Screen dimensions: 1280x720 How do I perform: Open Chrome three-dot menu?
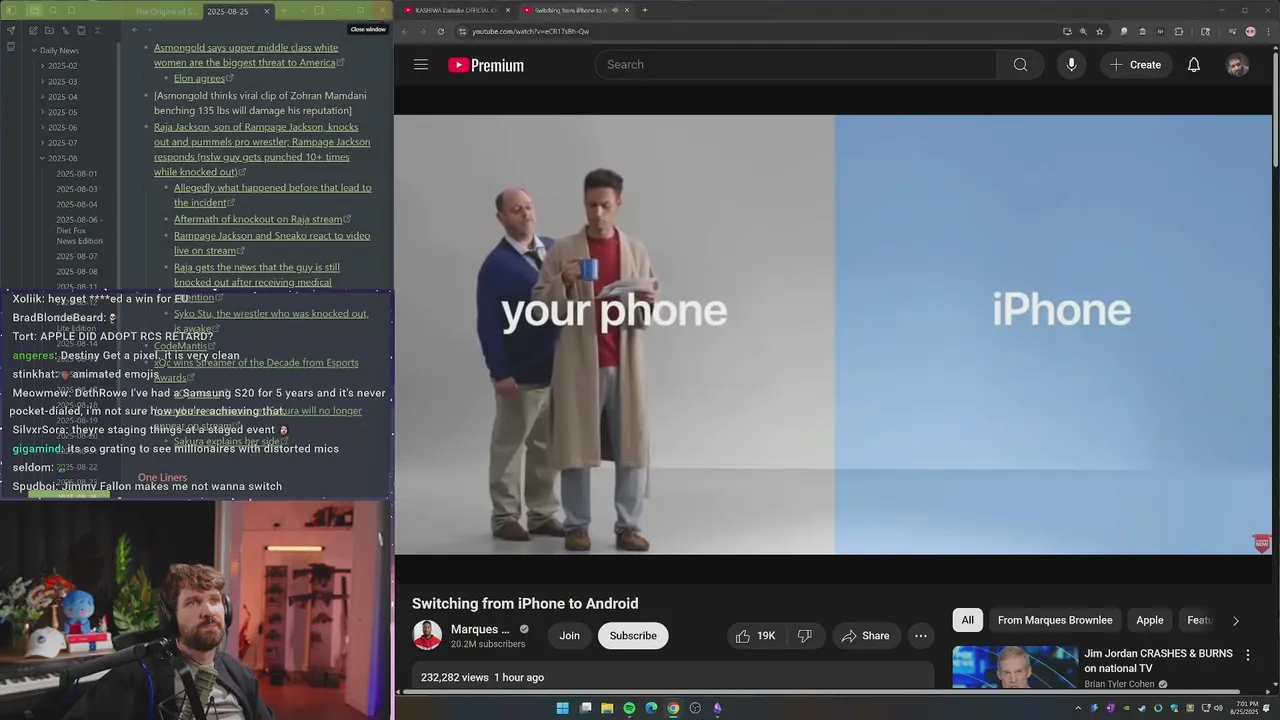[x=1268, y=32]
